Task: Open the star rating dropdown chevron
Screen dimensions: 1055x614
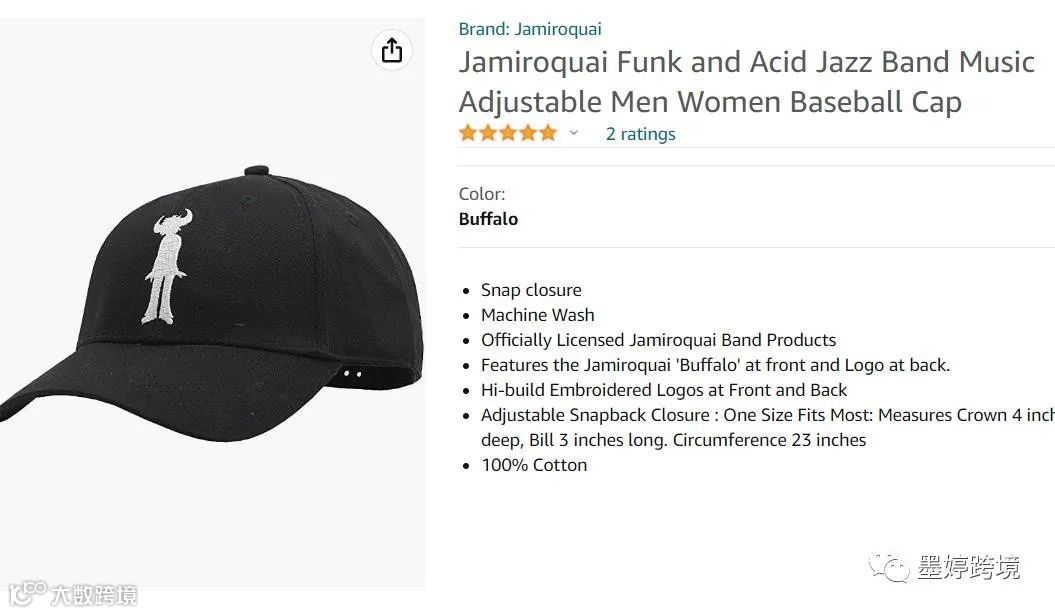Action: (x=573, y=133)
